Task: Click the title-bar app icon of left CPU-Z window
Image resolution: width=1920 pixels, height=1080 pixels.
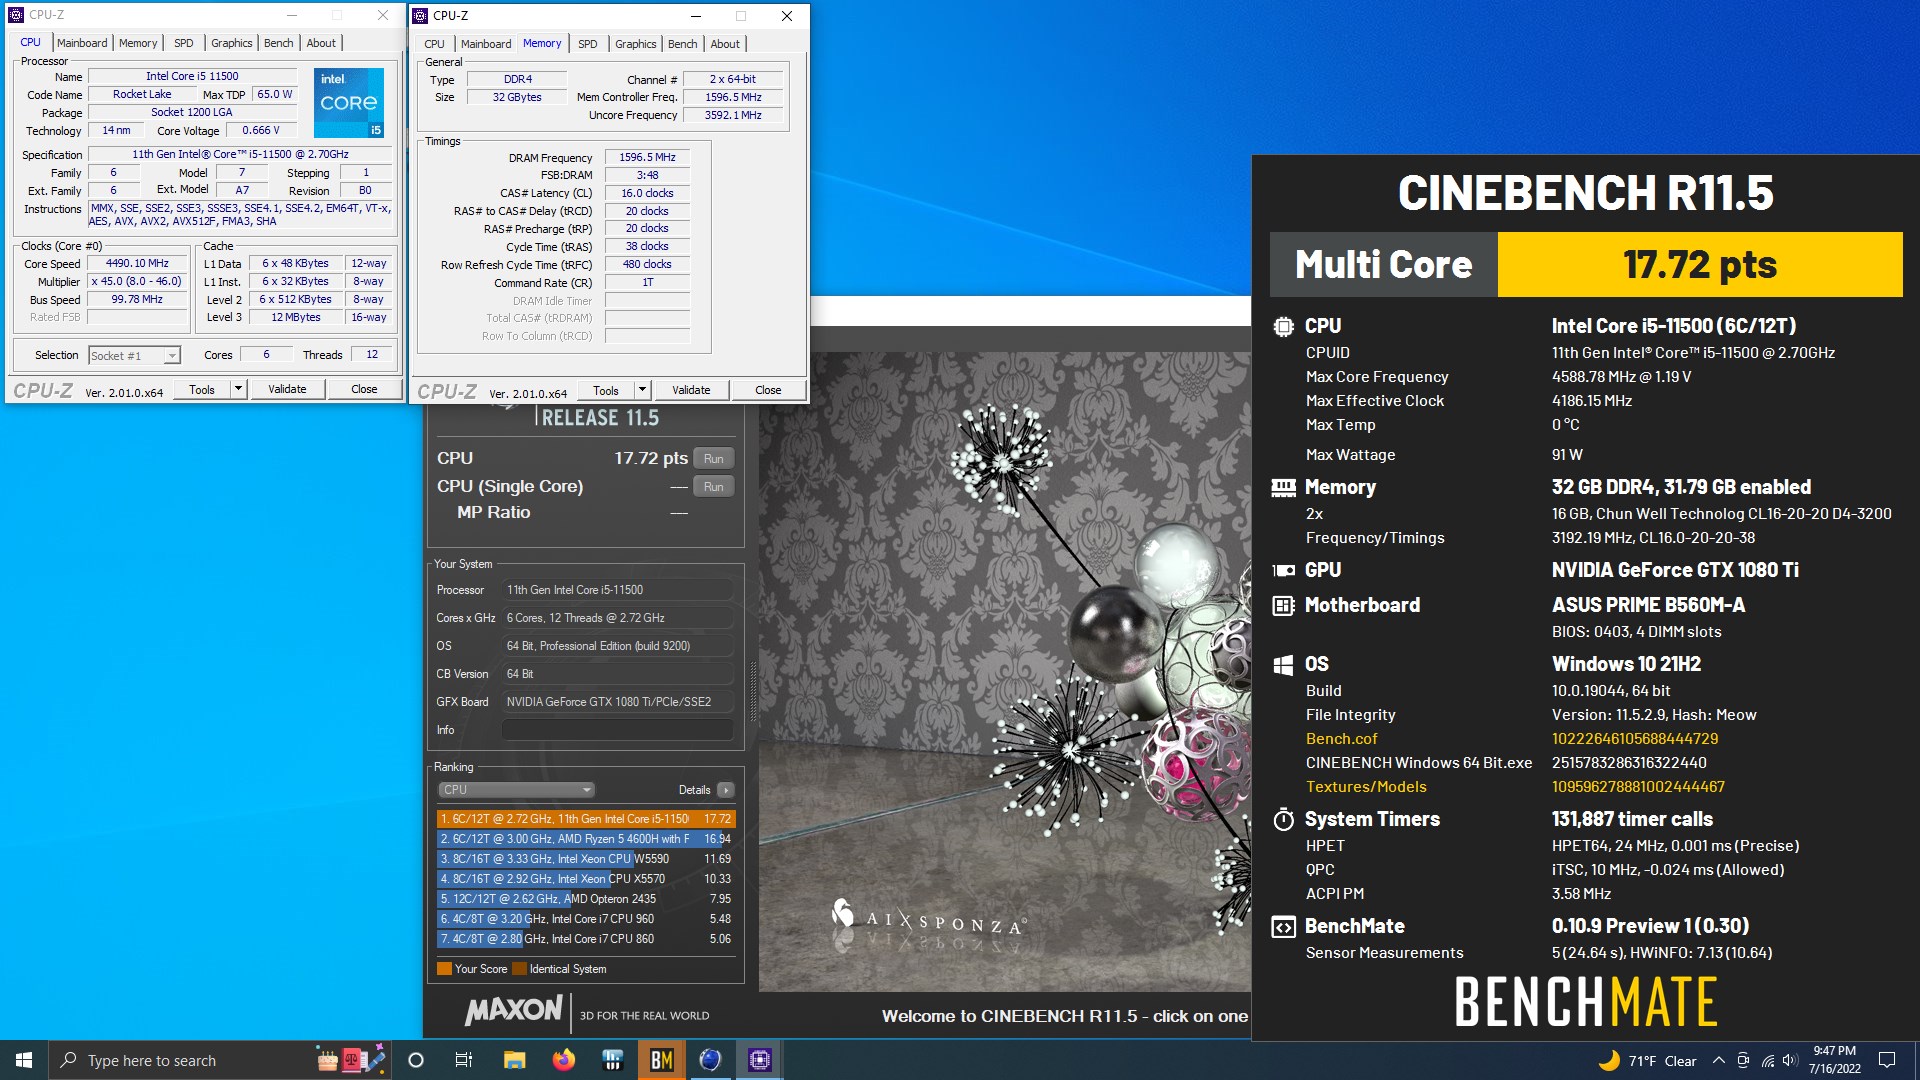Action: coord(16,15)
